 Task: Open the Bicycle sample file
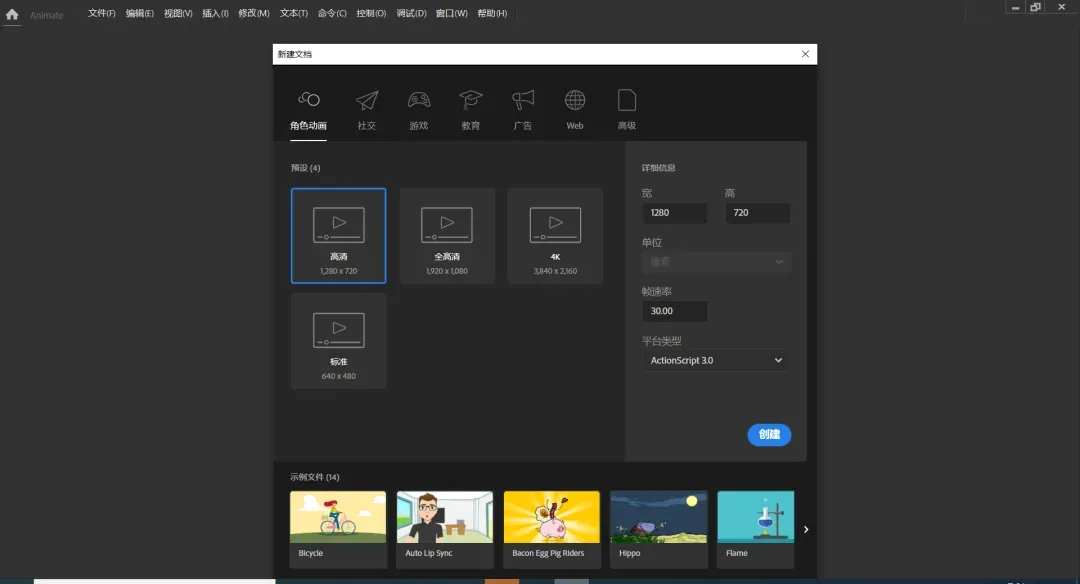[338, 530]
